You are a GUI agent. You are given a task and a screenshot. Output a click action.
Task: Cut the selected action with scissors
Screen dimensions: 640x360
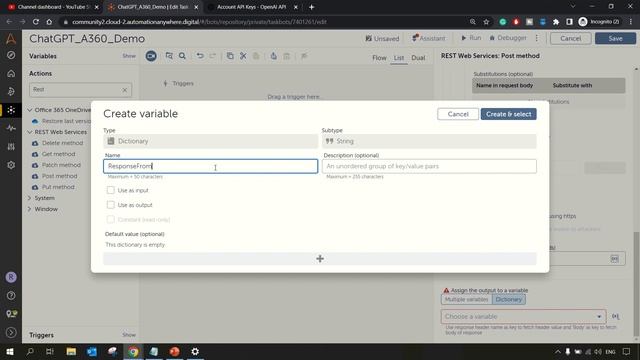click(243, 56)
